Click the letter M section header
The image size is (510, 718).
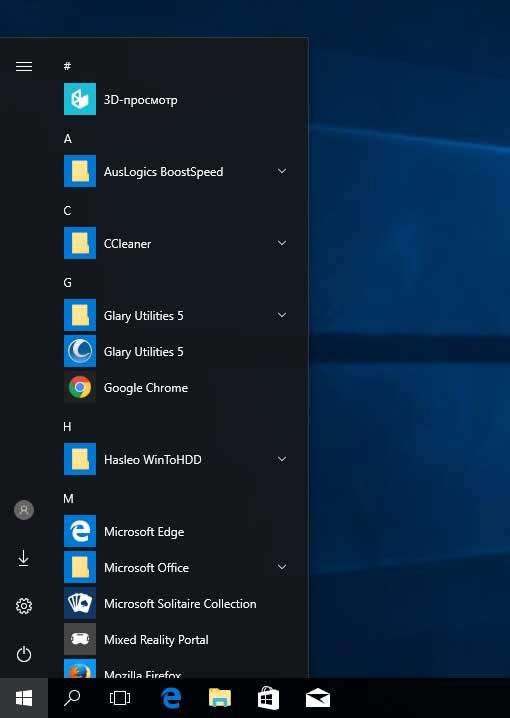68,499
